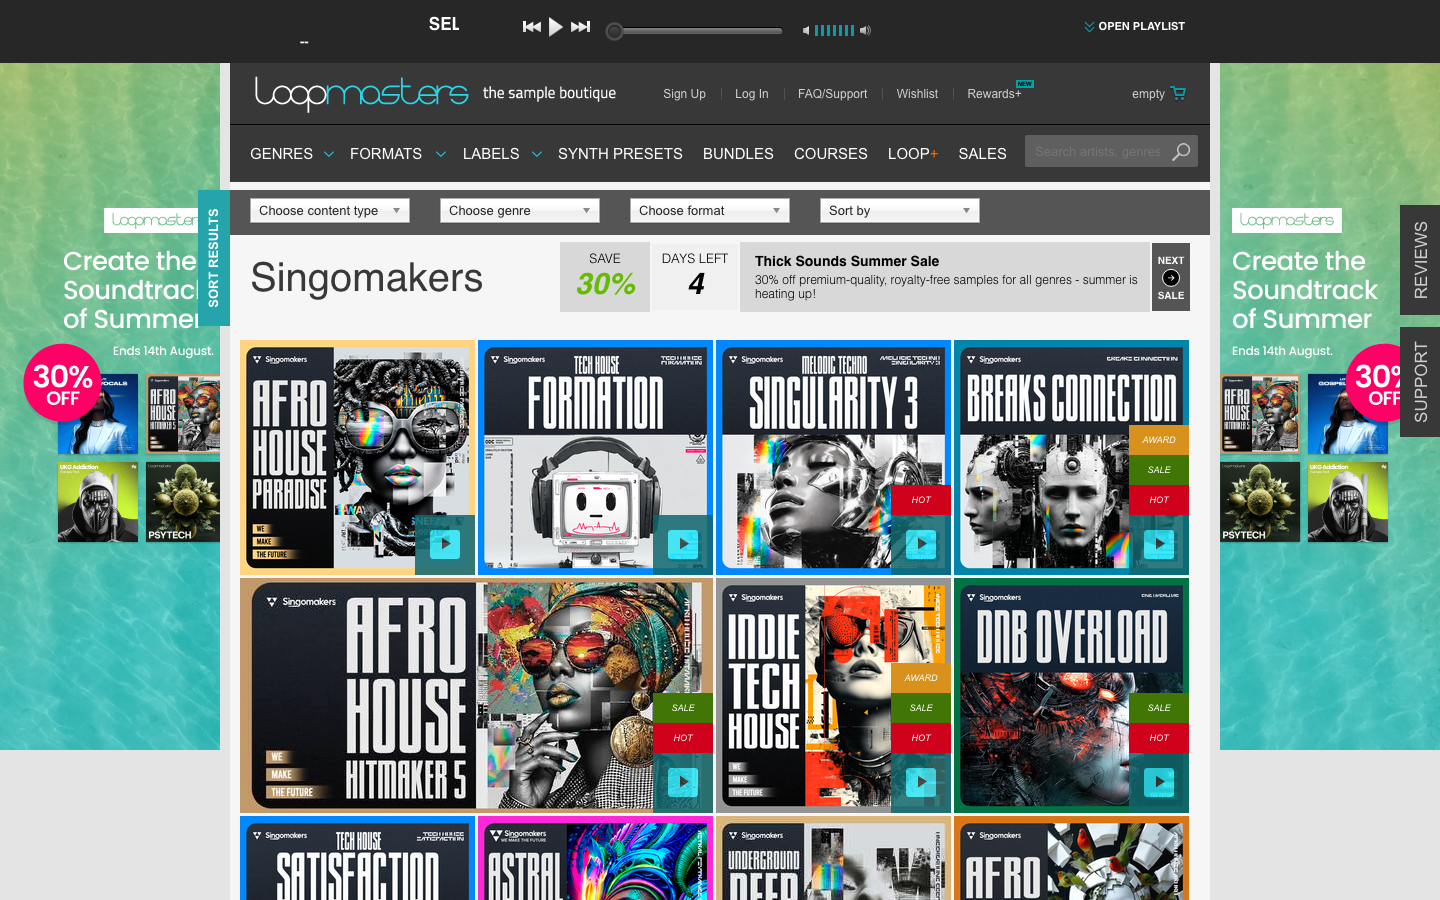Open BUNDLES section

pyautogui.click(x=738, y=154)
